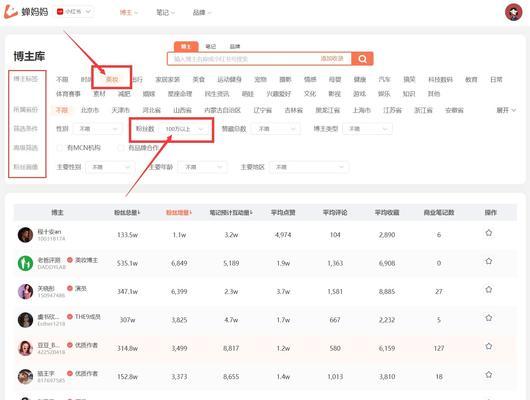The height and width of the screenshot is (400, 530).
Task: Open the green DADDYLAB avatar
Action: pyautogui.click(x=25, y=263)
